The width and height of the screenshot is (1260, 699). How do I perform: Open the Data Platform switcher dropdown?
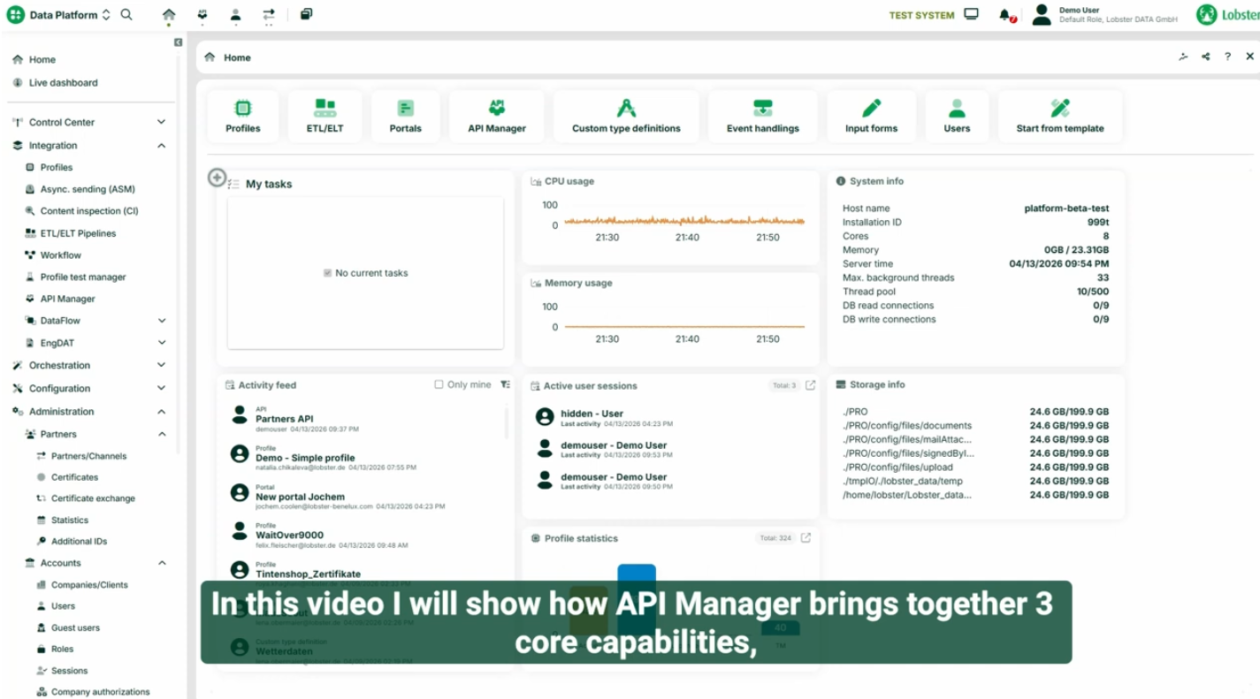(x=106, y=15)
